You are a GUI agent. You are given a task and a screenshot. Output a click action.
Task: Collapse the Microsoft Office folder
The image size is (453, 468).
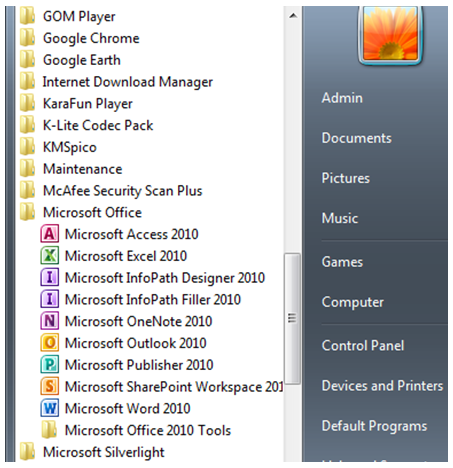[x=81, y=212]
